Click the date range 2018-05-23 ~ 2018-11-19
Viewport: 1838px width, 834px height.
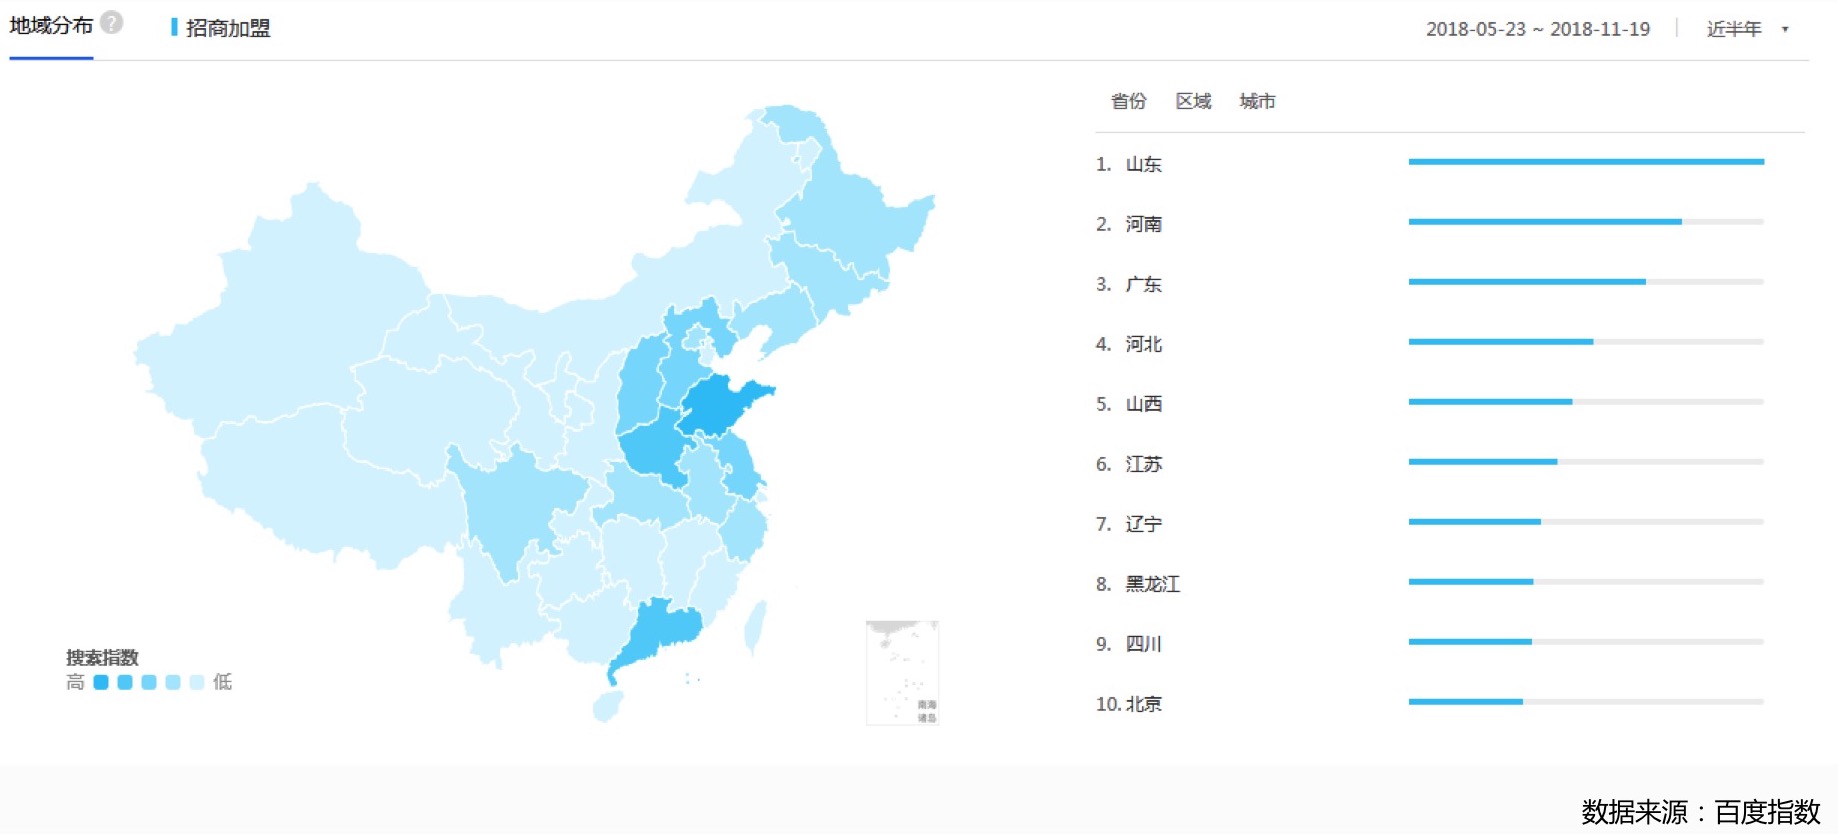coord(1537,29)
